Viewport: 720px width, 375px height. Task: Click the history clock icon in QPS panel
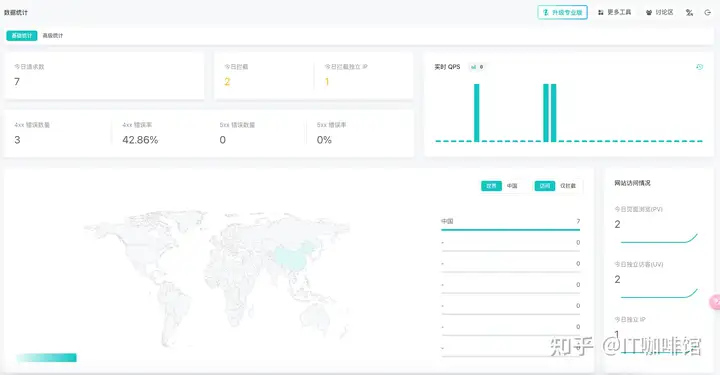(699, 67)
